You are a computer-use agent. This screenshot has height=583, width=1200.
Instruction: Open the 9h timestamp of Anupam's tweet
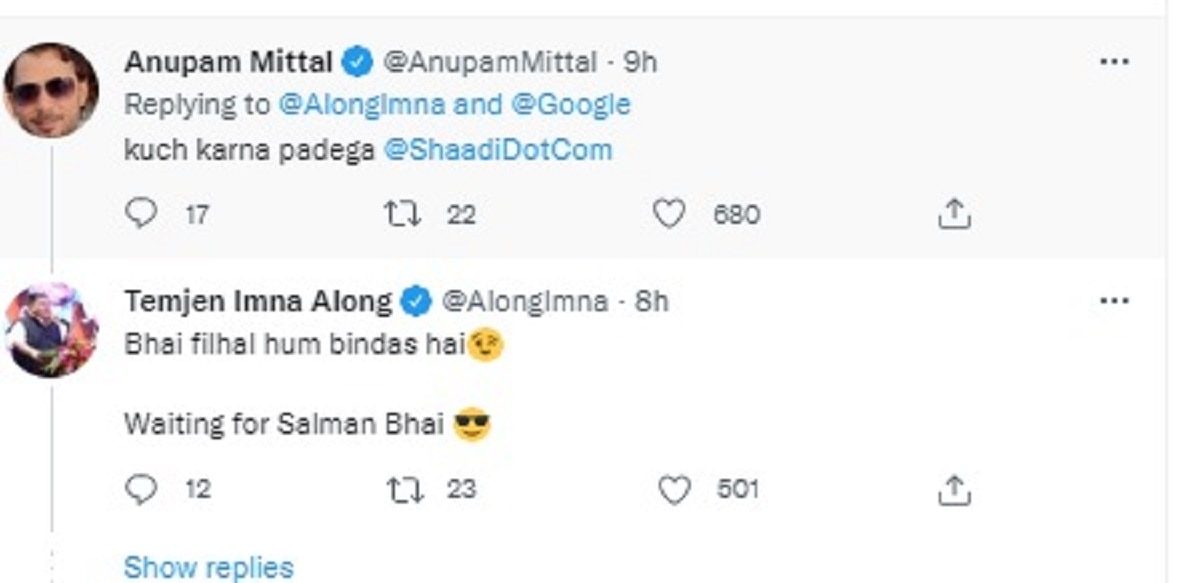point(640,62)
